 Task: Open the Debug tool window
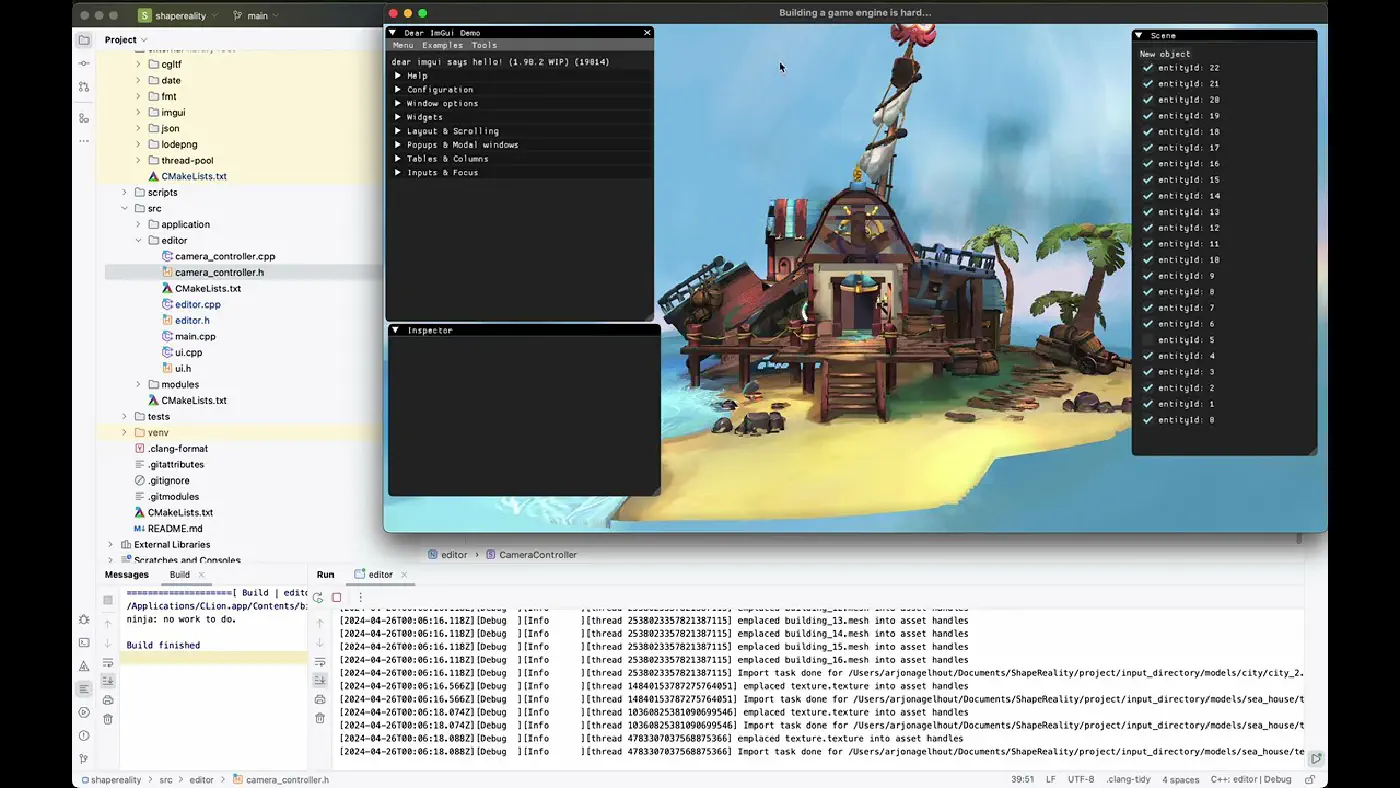pyautogui.click(x=84, y=620)
